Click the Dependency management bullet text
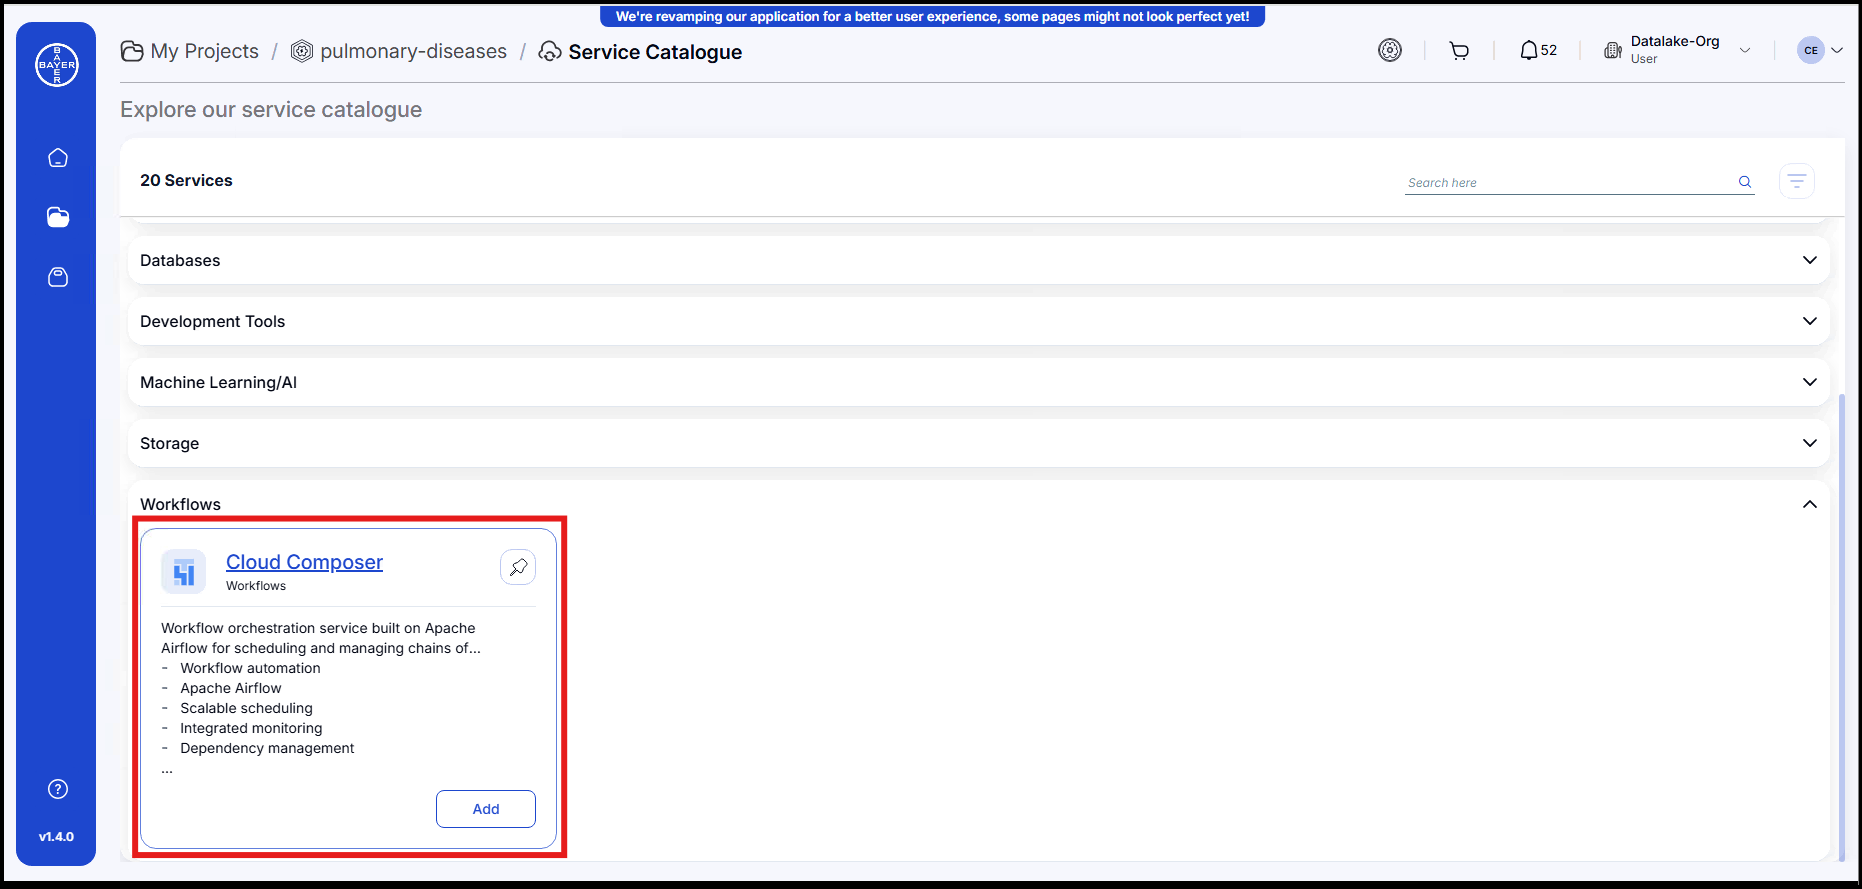 pyautogui.click(x=267, y=748)
